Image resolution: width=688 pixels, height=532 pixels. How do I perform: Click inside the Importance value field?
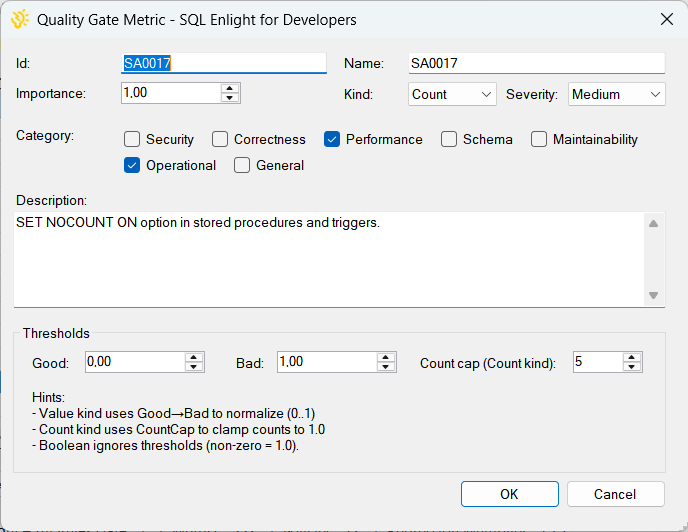click(x=171, y=93)
